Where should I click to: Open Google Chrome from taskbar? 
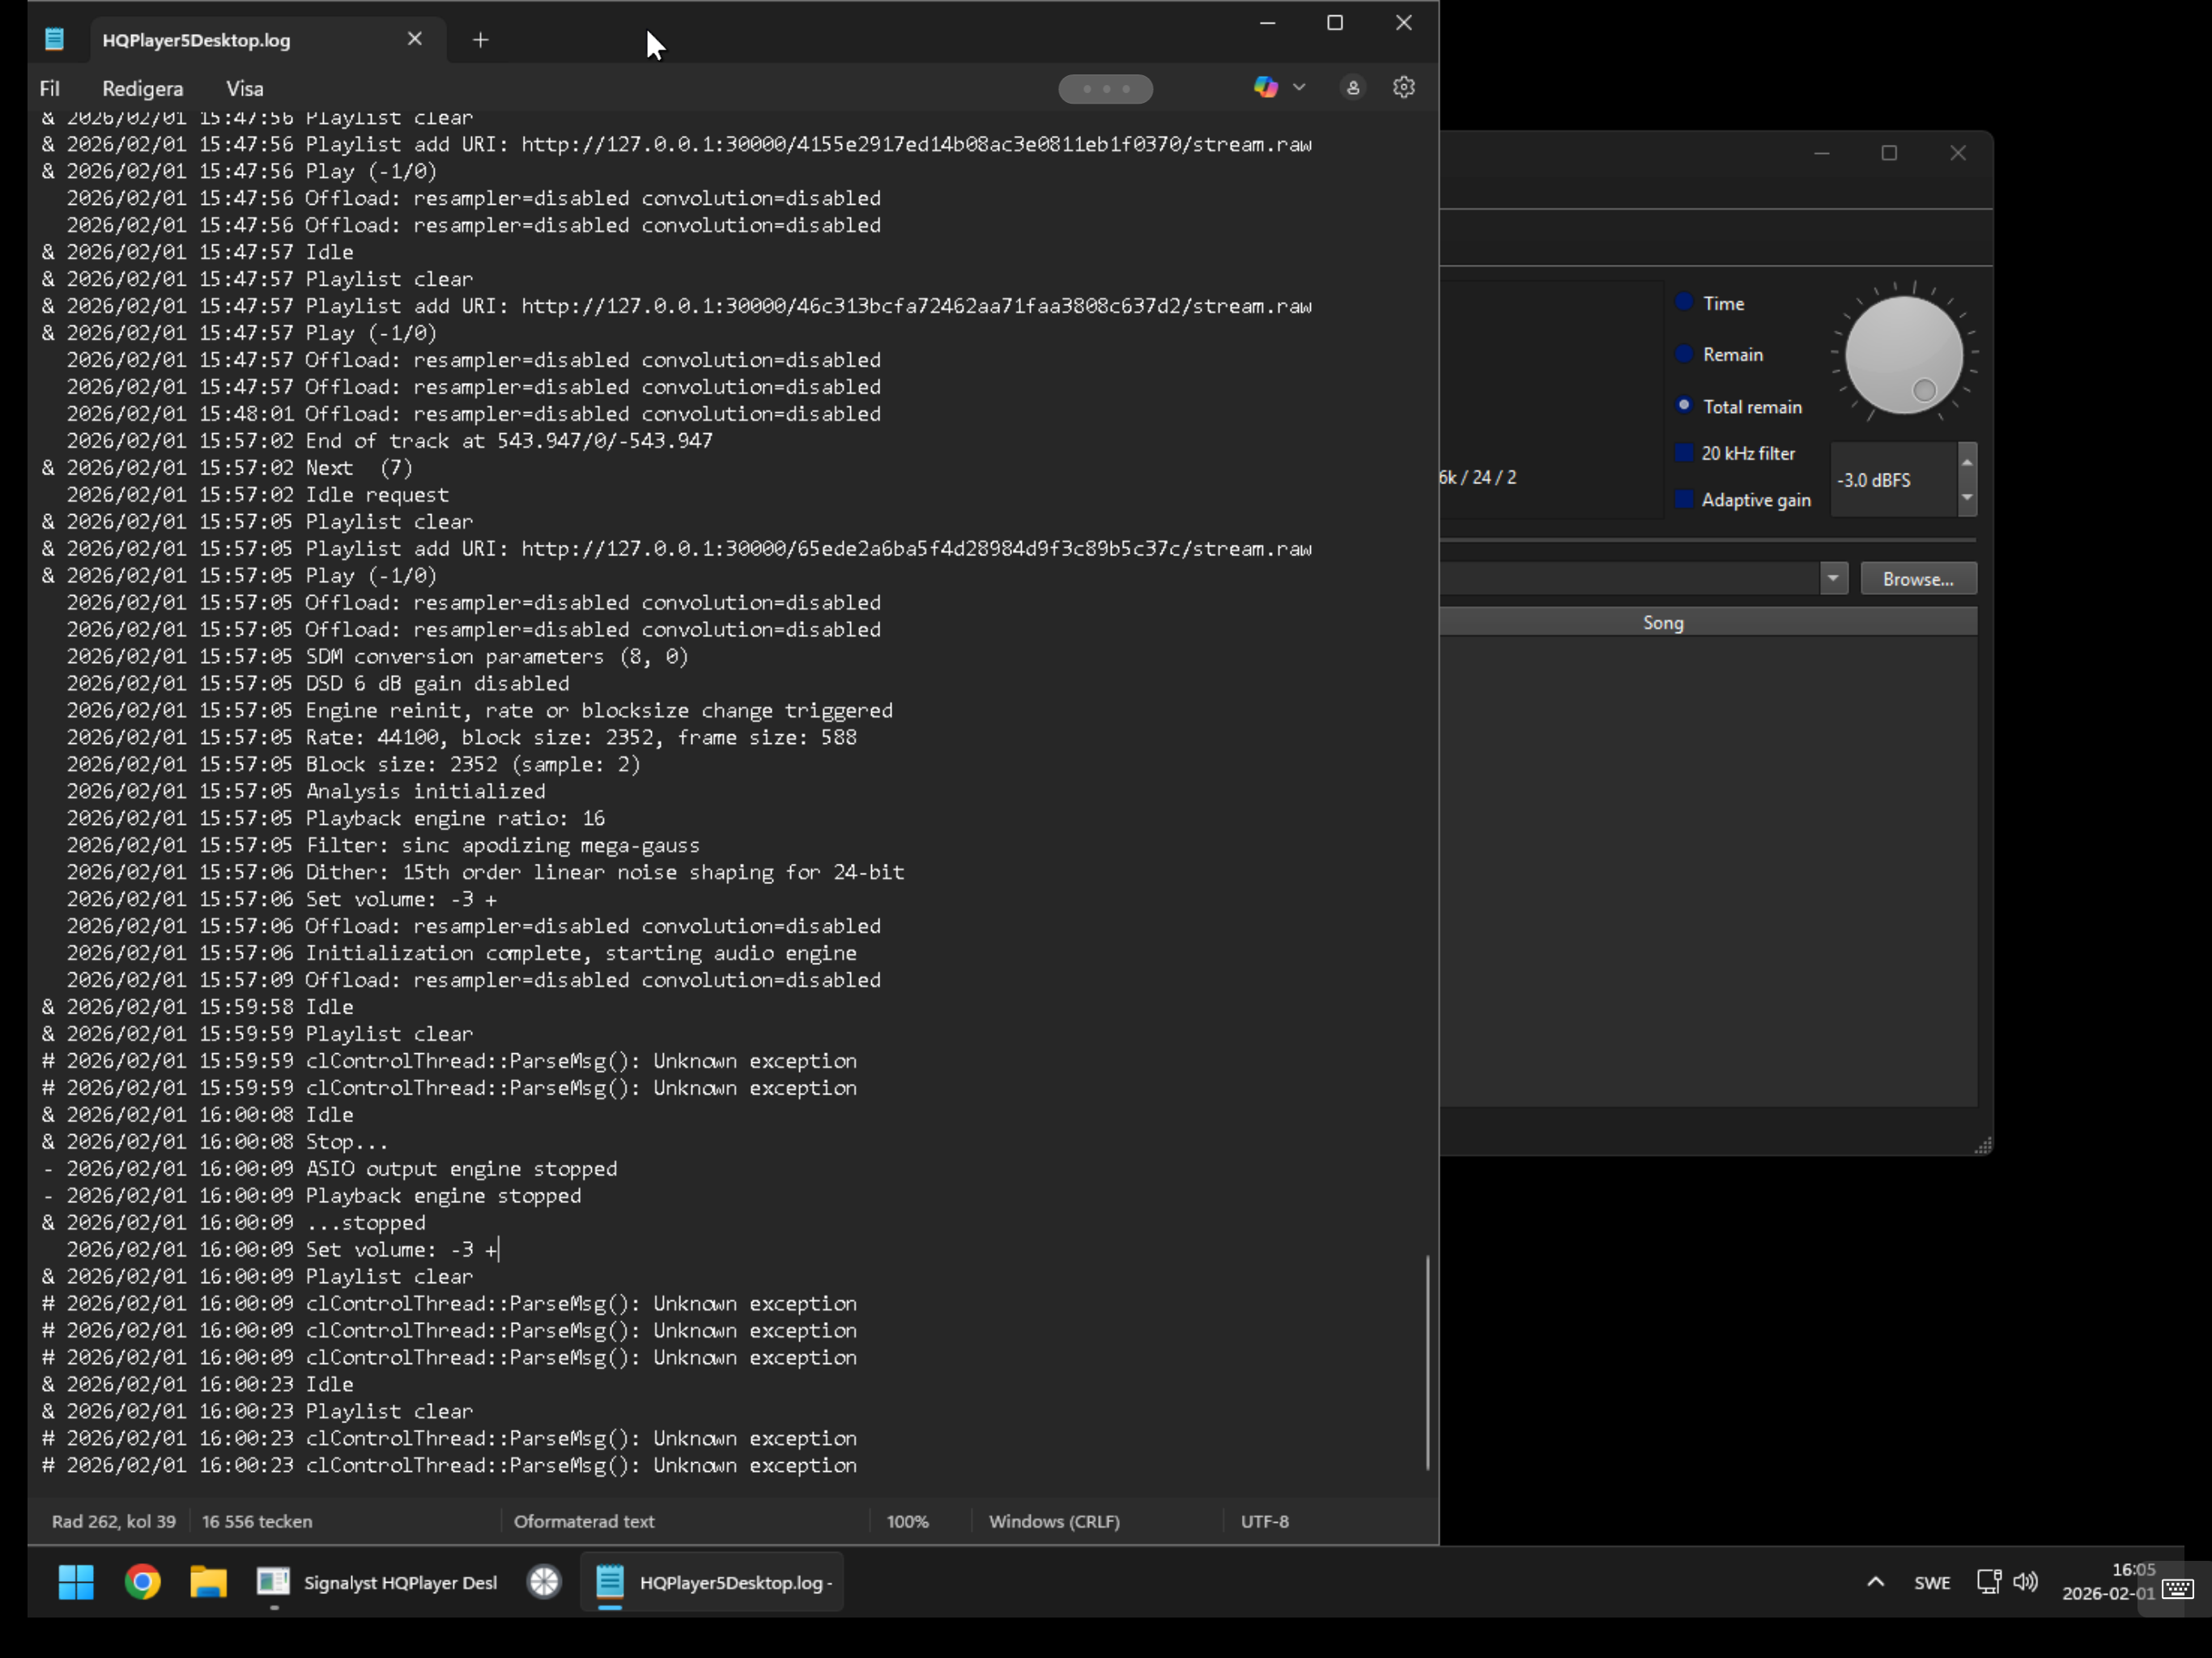(x=142, y=1581)
